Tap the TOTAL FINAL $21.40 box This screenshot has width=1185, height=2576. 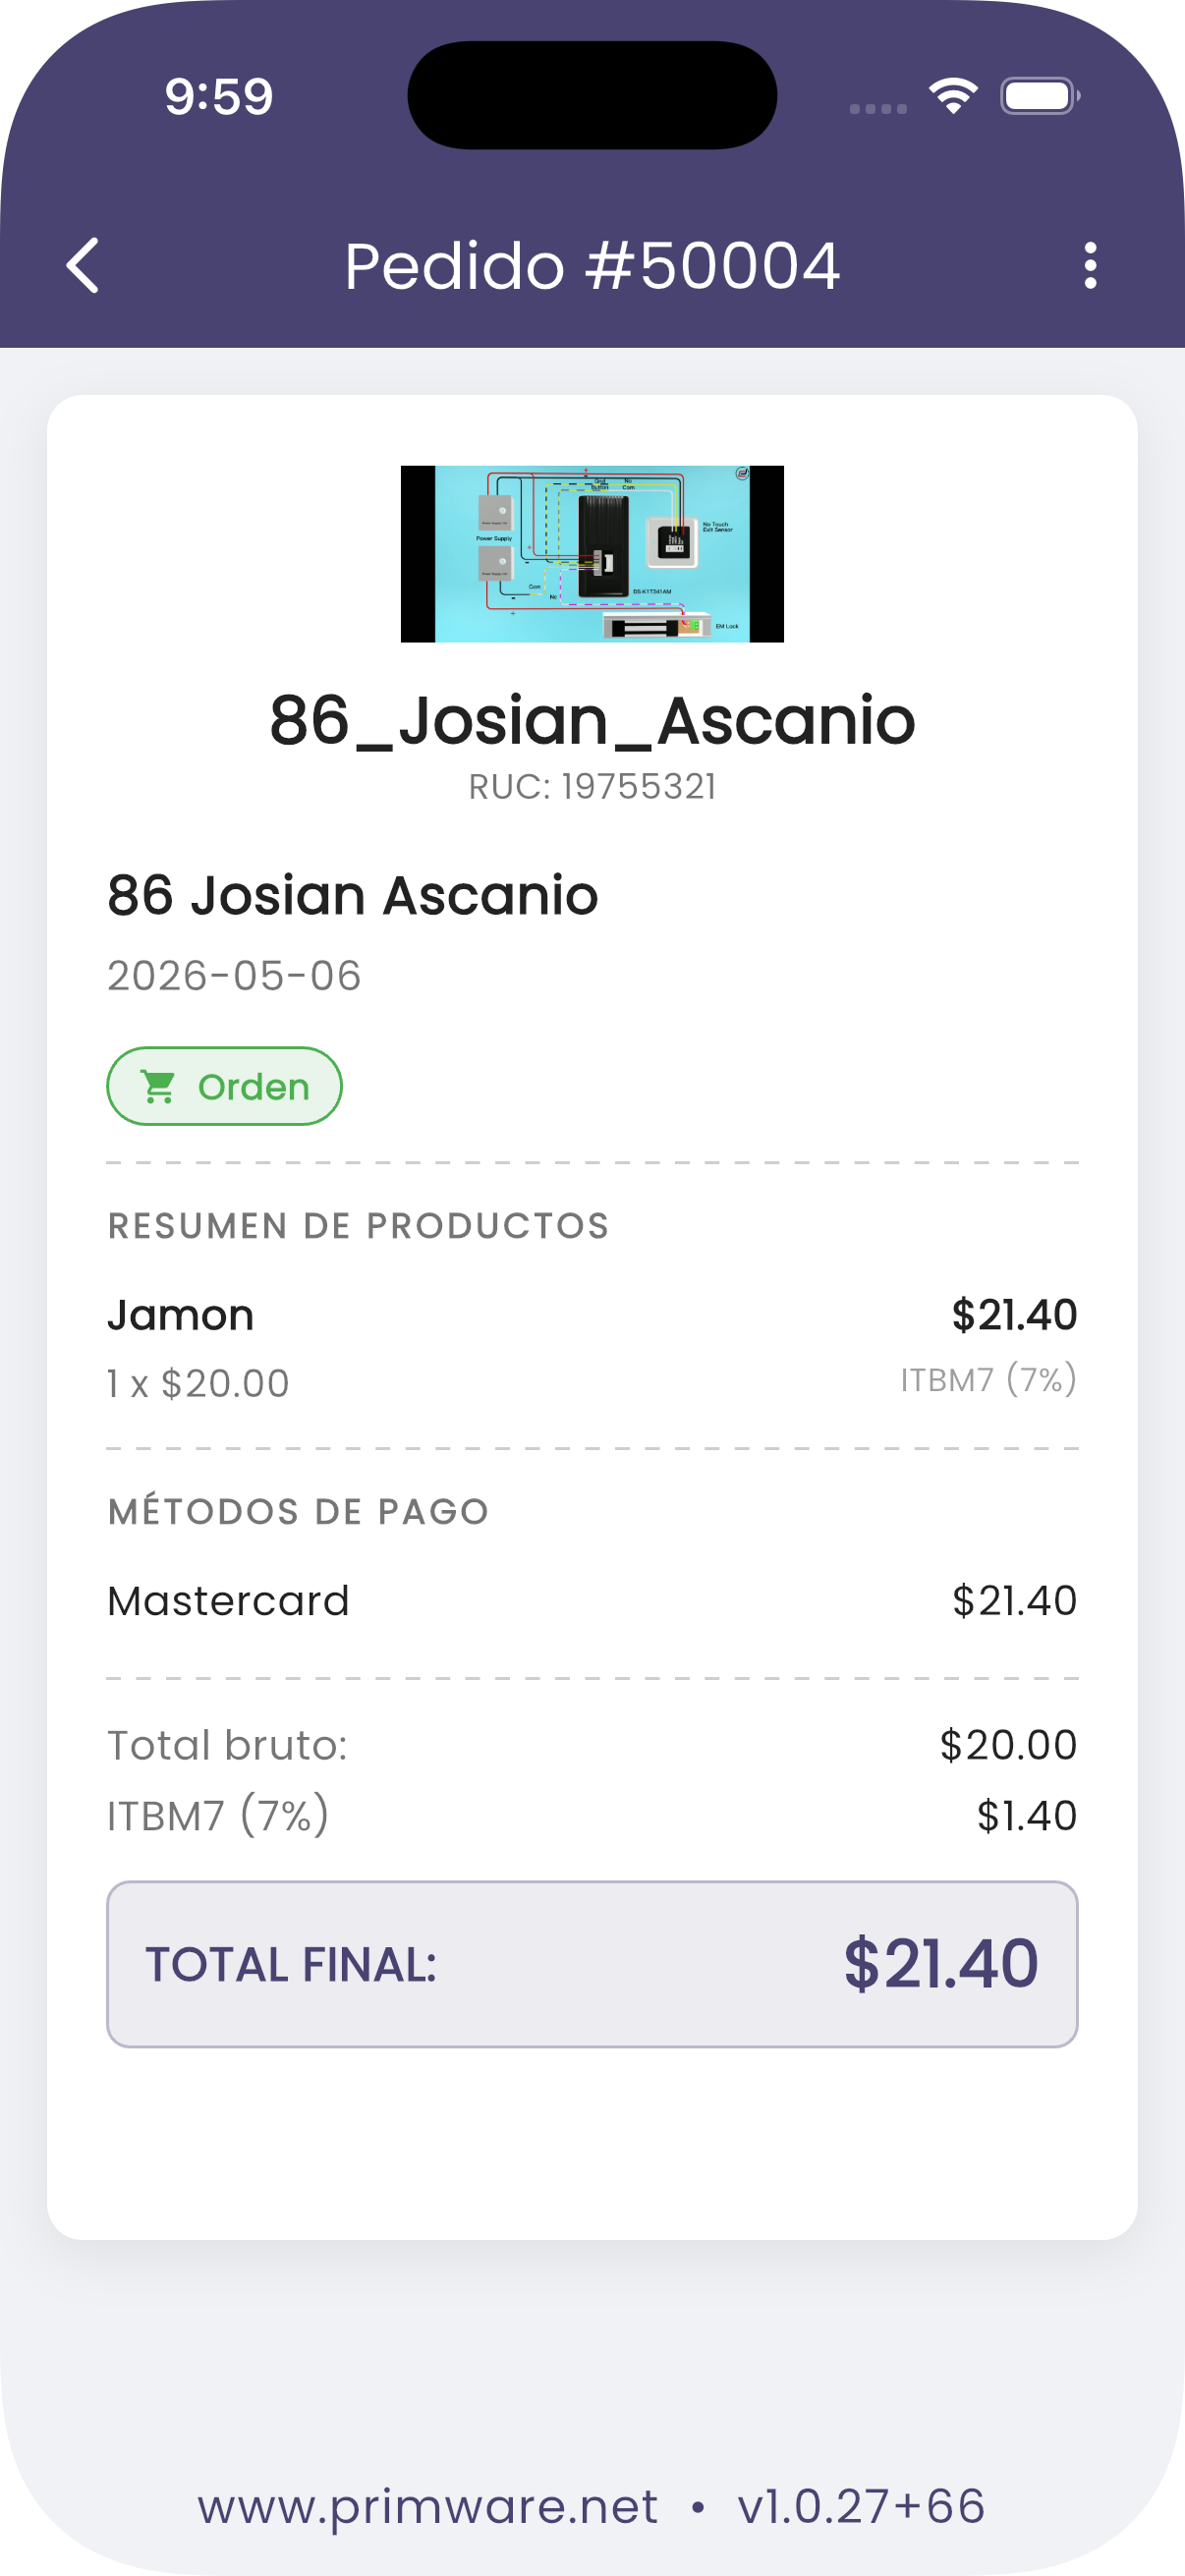[x=592, y=1964]
